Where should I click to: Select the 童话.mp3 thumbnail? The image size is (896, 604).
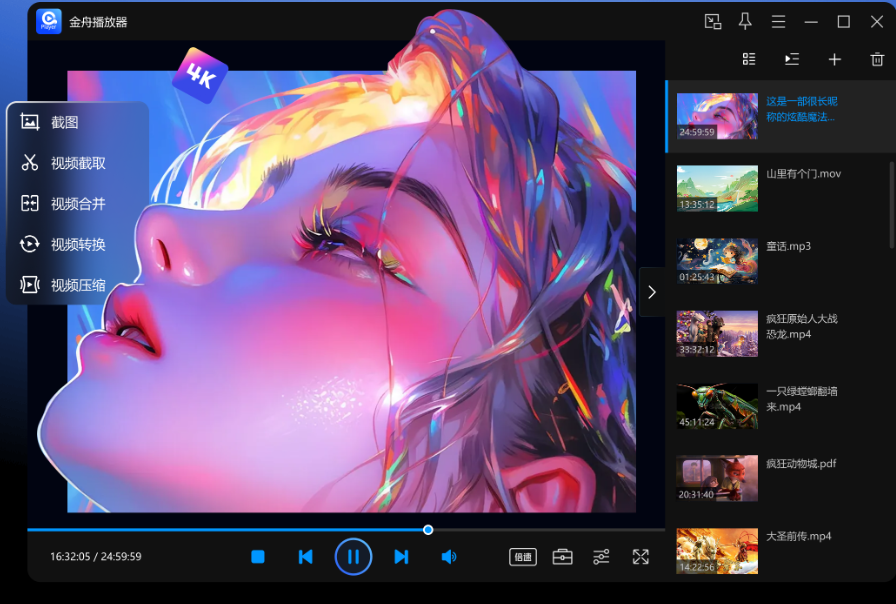click(717, 261)
